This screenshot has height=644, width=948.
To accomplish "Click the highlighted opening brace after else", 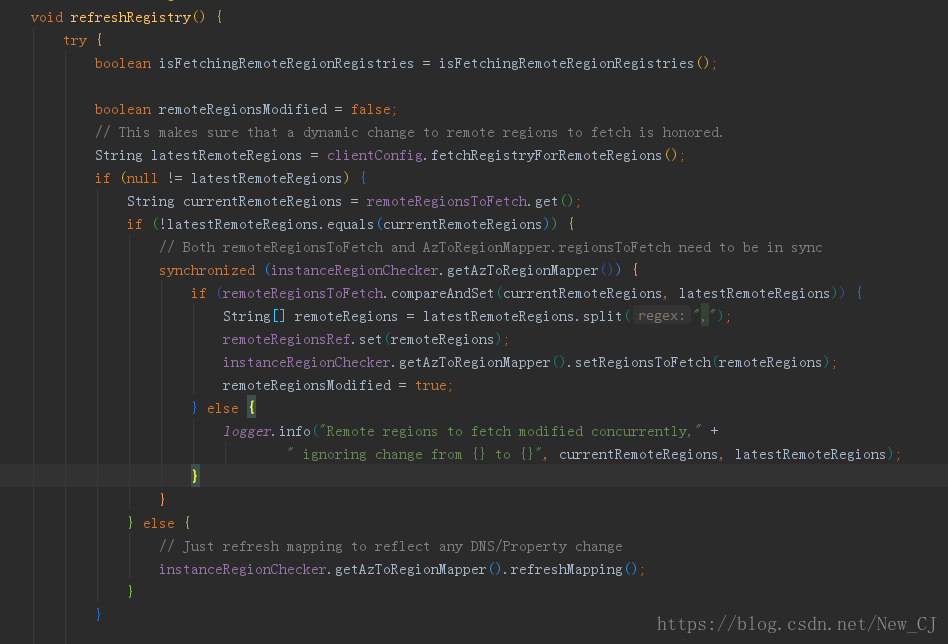I will [x=252, y=408].
